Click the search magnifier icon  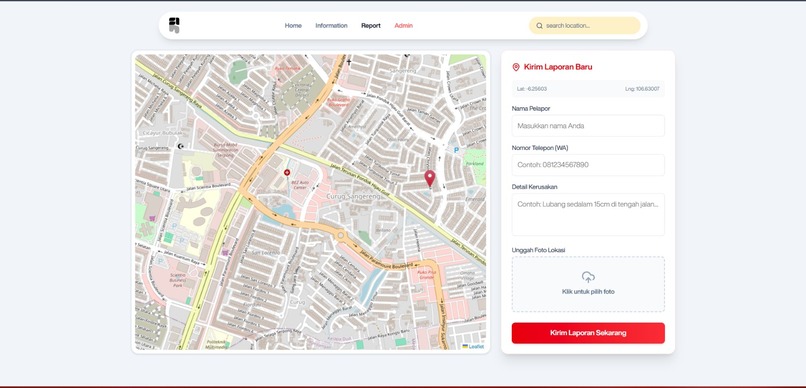pyautogui.click(x=539, y=26)
